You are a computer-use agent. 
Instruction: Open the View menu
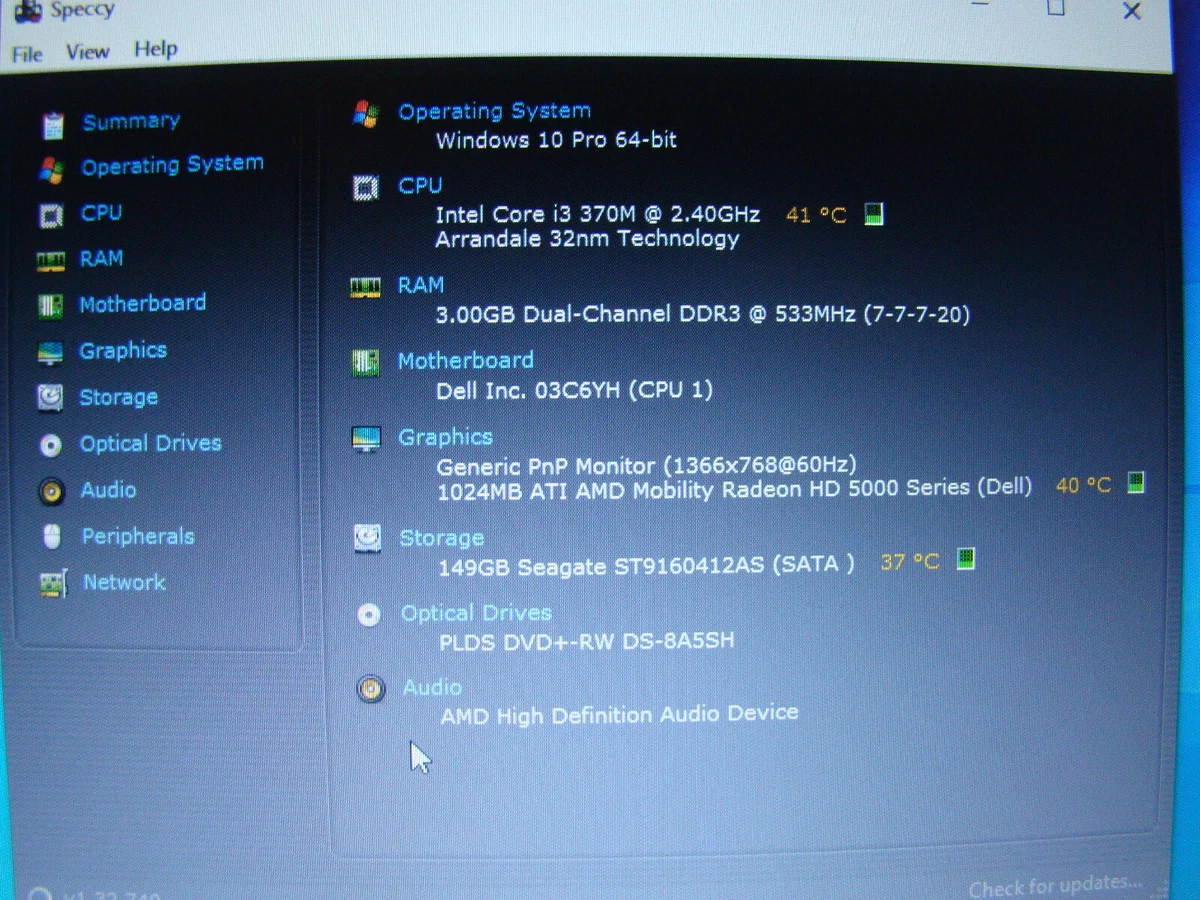[88, 52]
